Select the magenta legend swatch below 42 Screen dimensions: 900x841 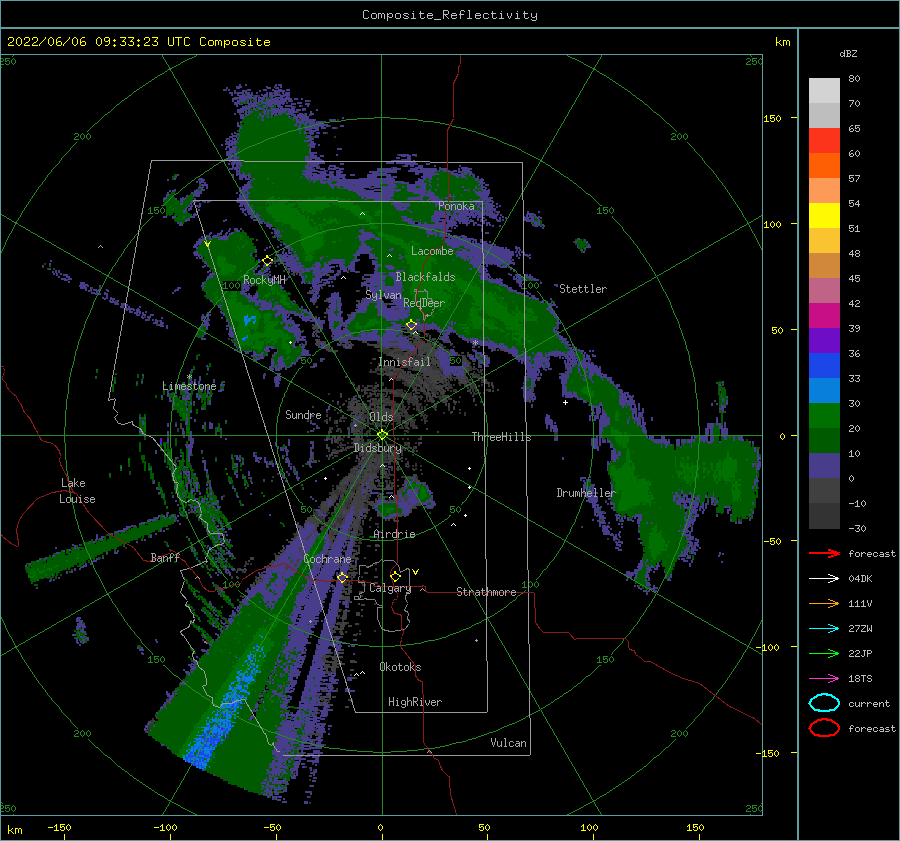pyautogui.click(x=824, y=316)
